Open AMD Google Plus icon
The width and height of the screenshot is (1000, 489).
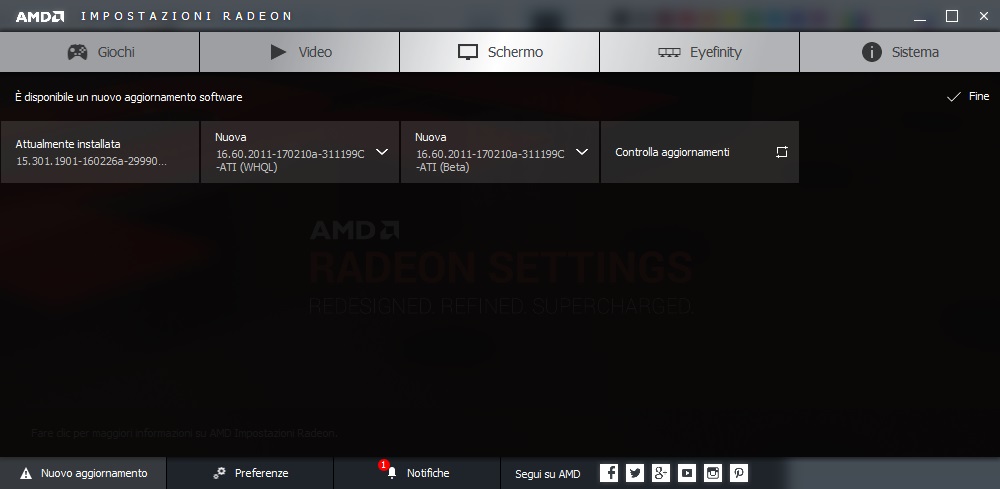[x=661, y=473]
